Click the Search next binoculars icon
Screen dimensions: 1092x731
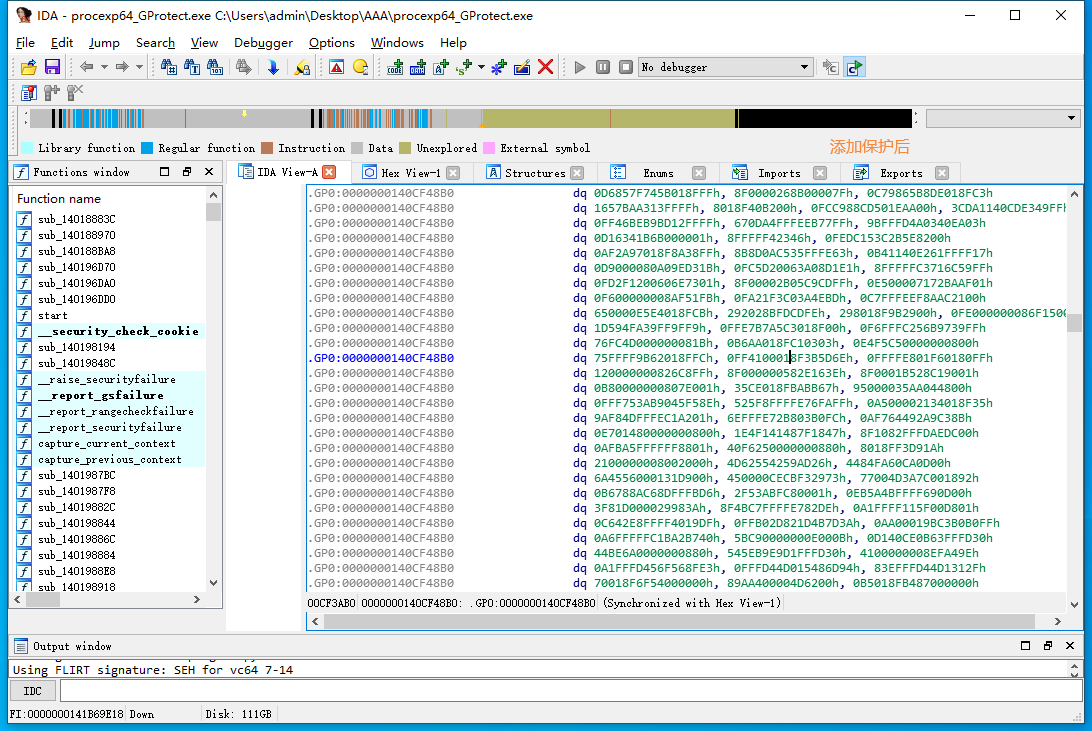coord(243,68)
